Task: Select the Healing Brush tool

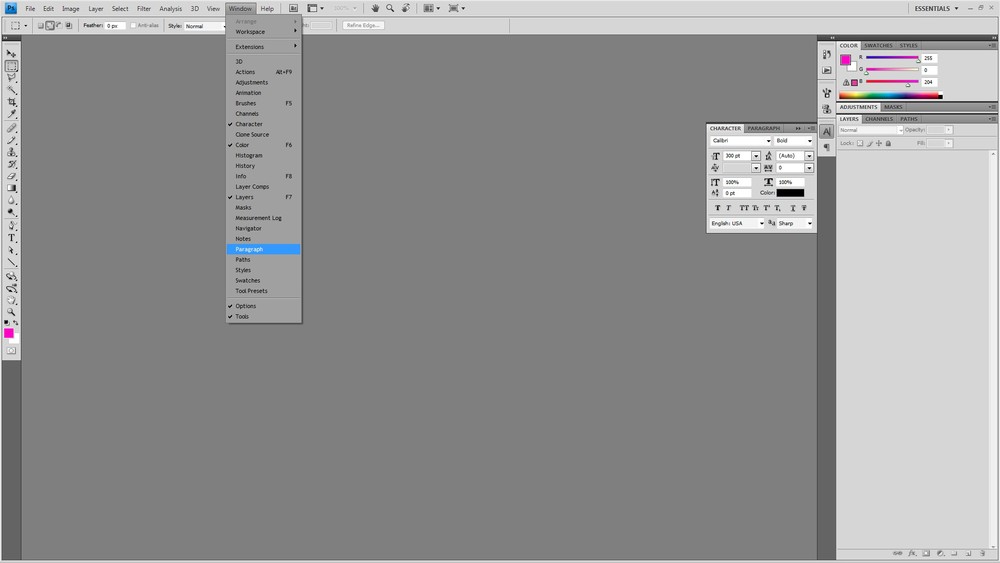Action: click(x=11, y=128)
